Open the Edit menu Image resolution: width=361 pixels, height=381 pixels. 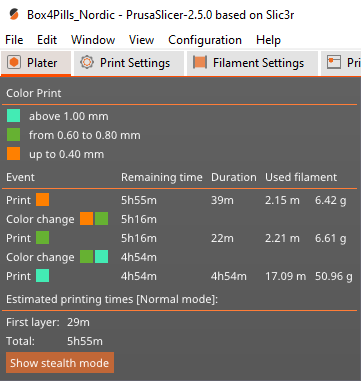coord(47,40)
